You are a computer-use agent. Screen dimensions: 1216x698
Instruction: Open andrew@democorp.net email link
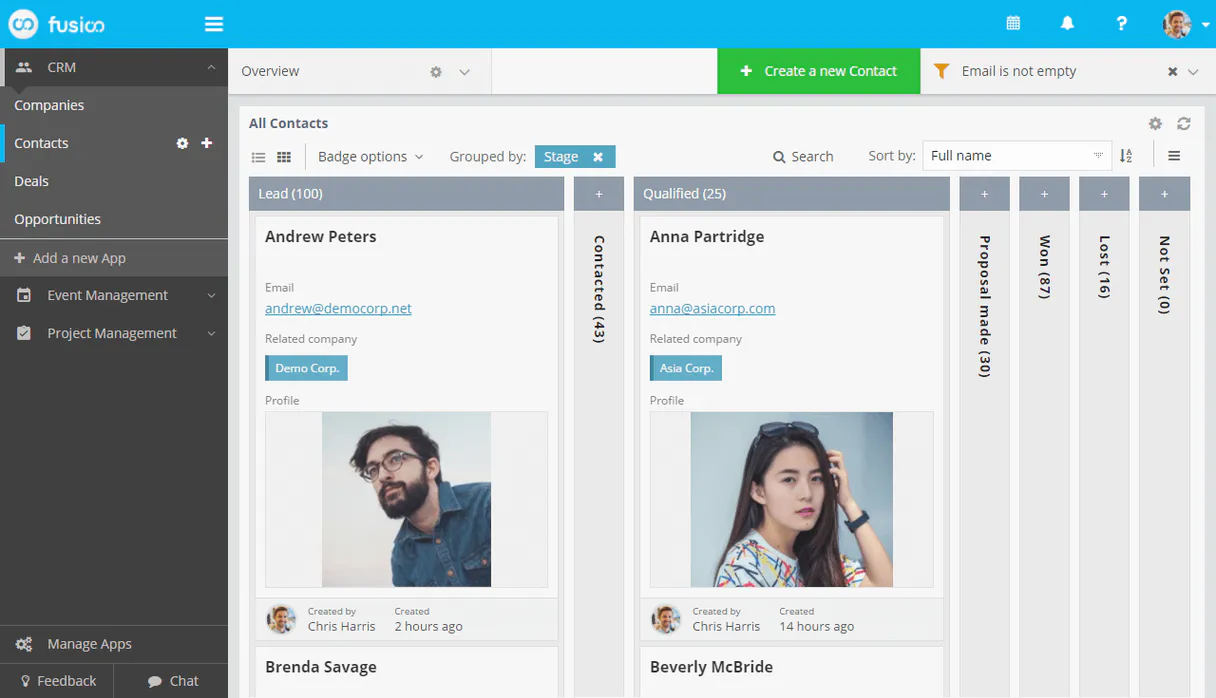pos(338,308)
